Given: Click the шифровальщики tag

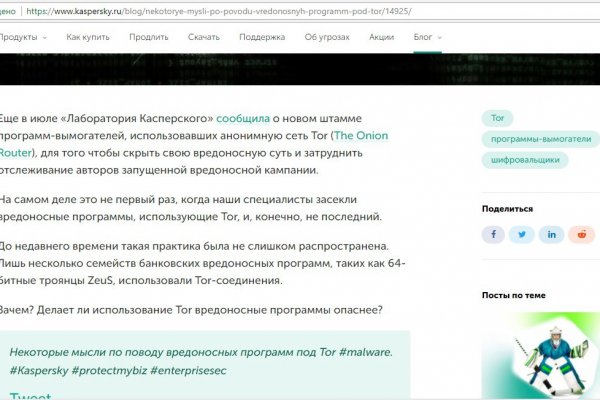Looking at the screenshot, I should click(x=525, y=160).
